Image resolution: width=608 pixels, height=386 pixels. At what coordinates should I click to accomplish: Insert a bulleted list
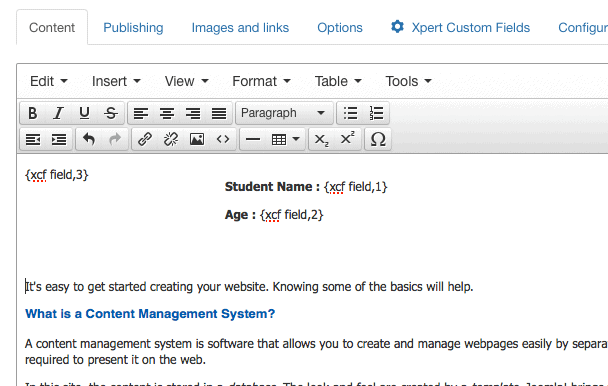(350, 113)
